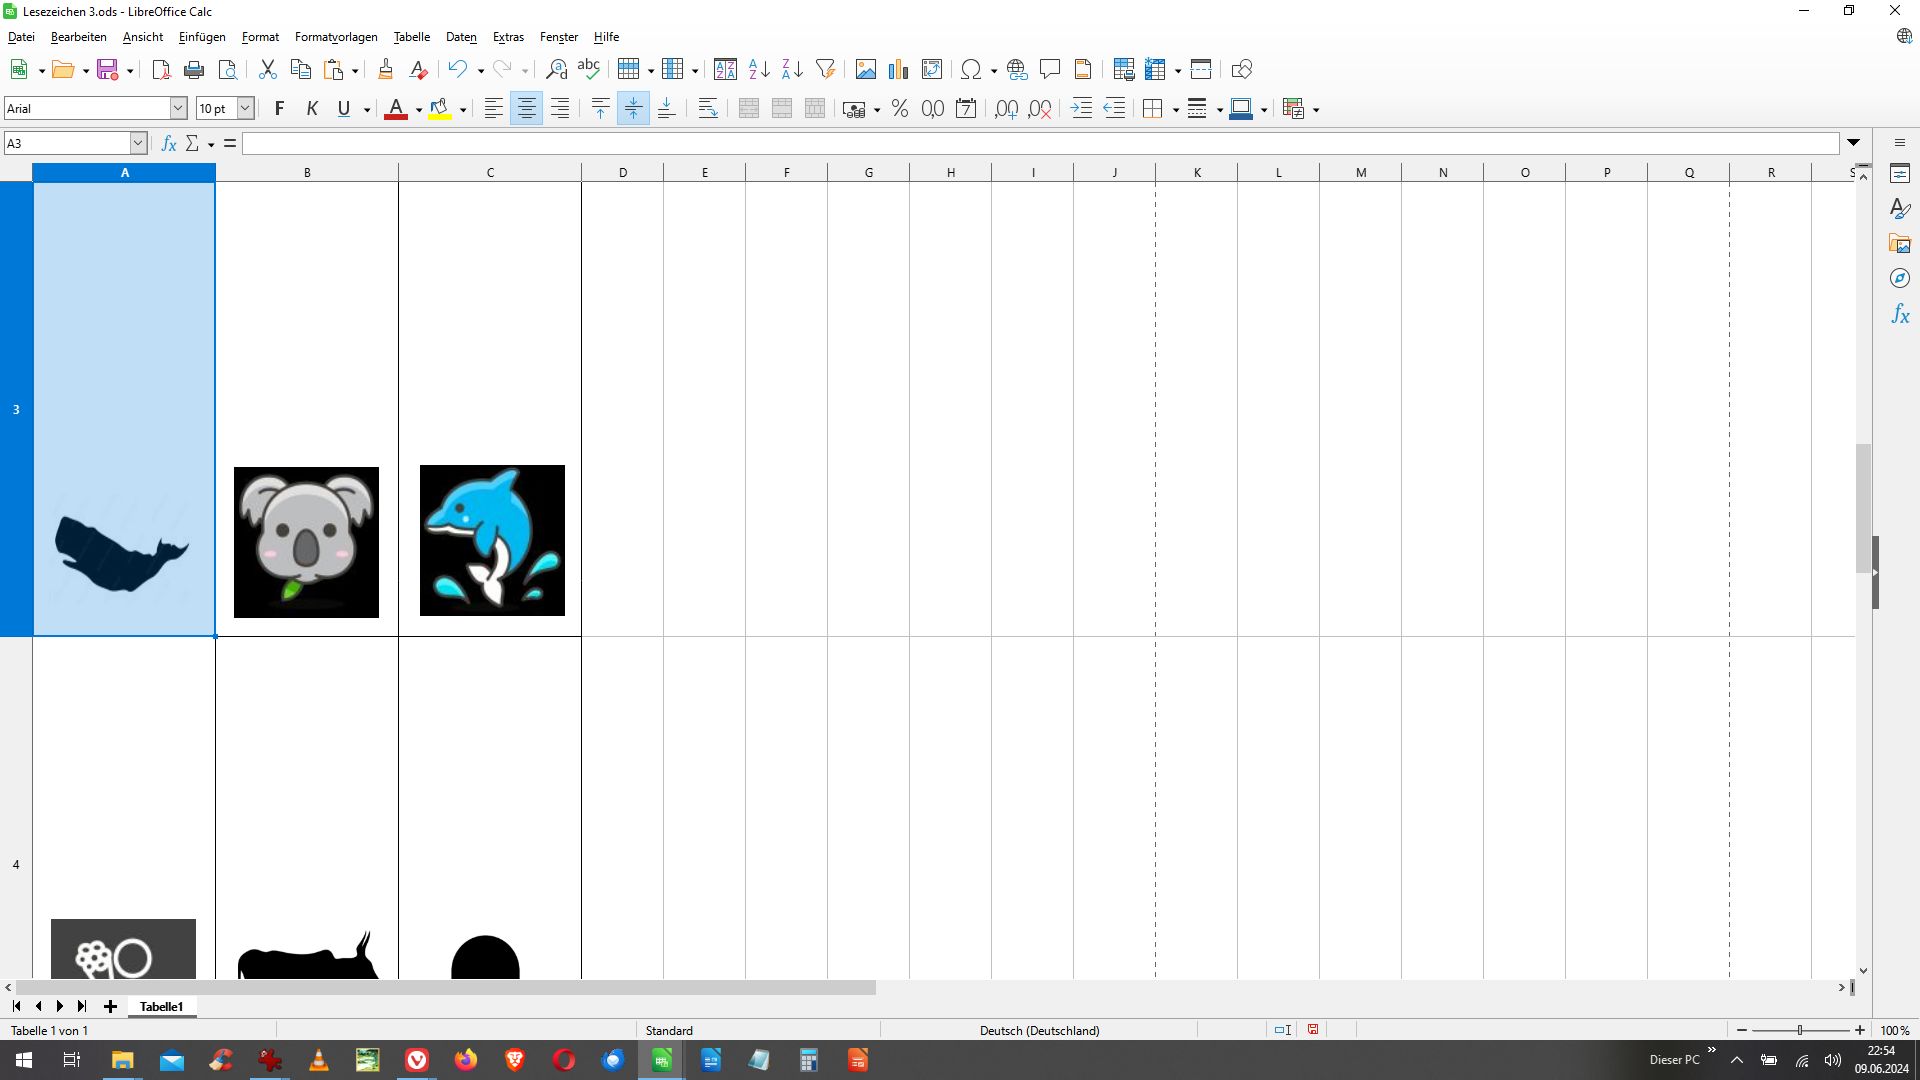Image resolution: width=1920 pixels, height=1080 pixels.
Task: Add a new sheet with plus button
Action: (x=110, y=1007)
